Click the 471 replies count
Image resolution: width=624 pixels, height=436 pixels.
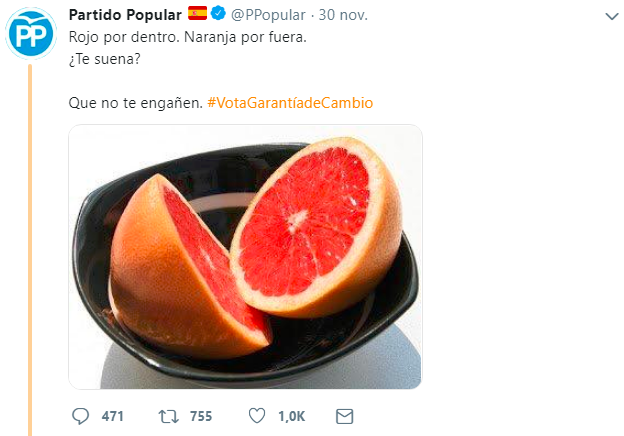tap(110, 415)
